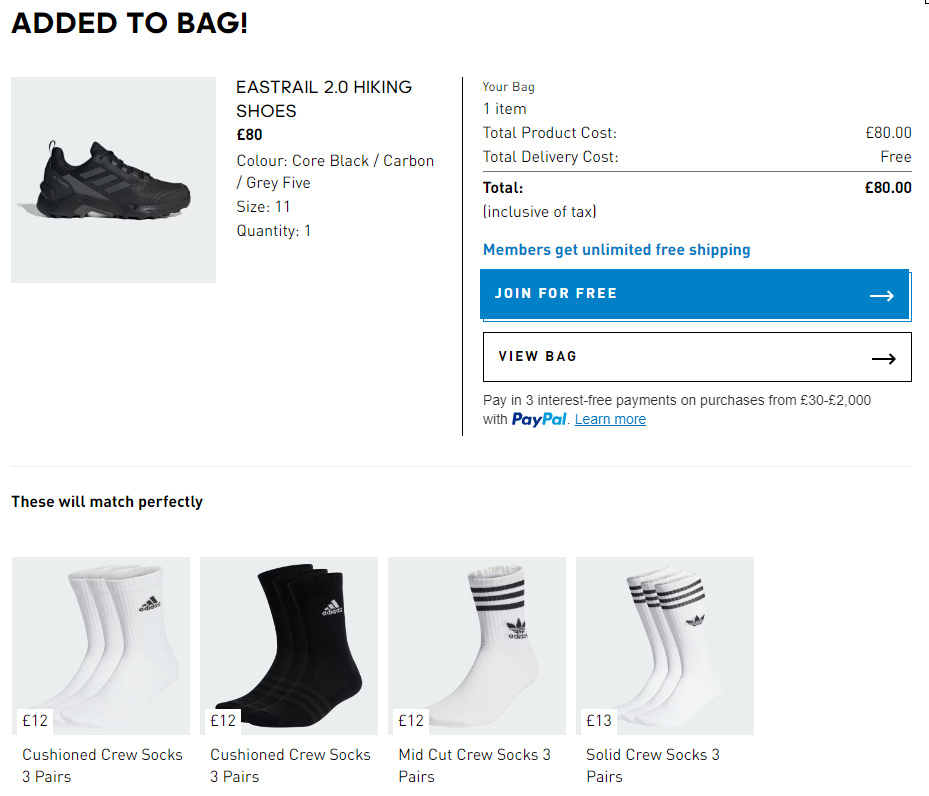929x796 pixels.
Task: Click the Eastrail 2.0 Hiking Shoes title
Action: (x=324, y=99)
